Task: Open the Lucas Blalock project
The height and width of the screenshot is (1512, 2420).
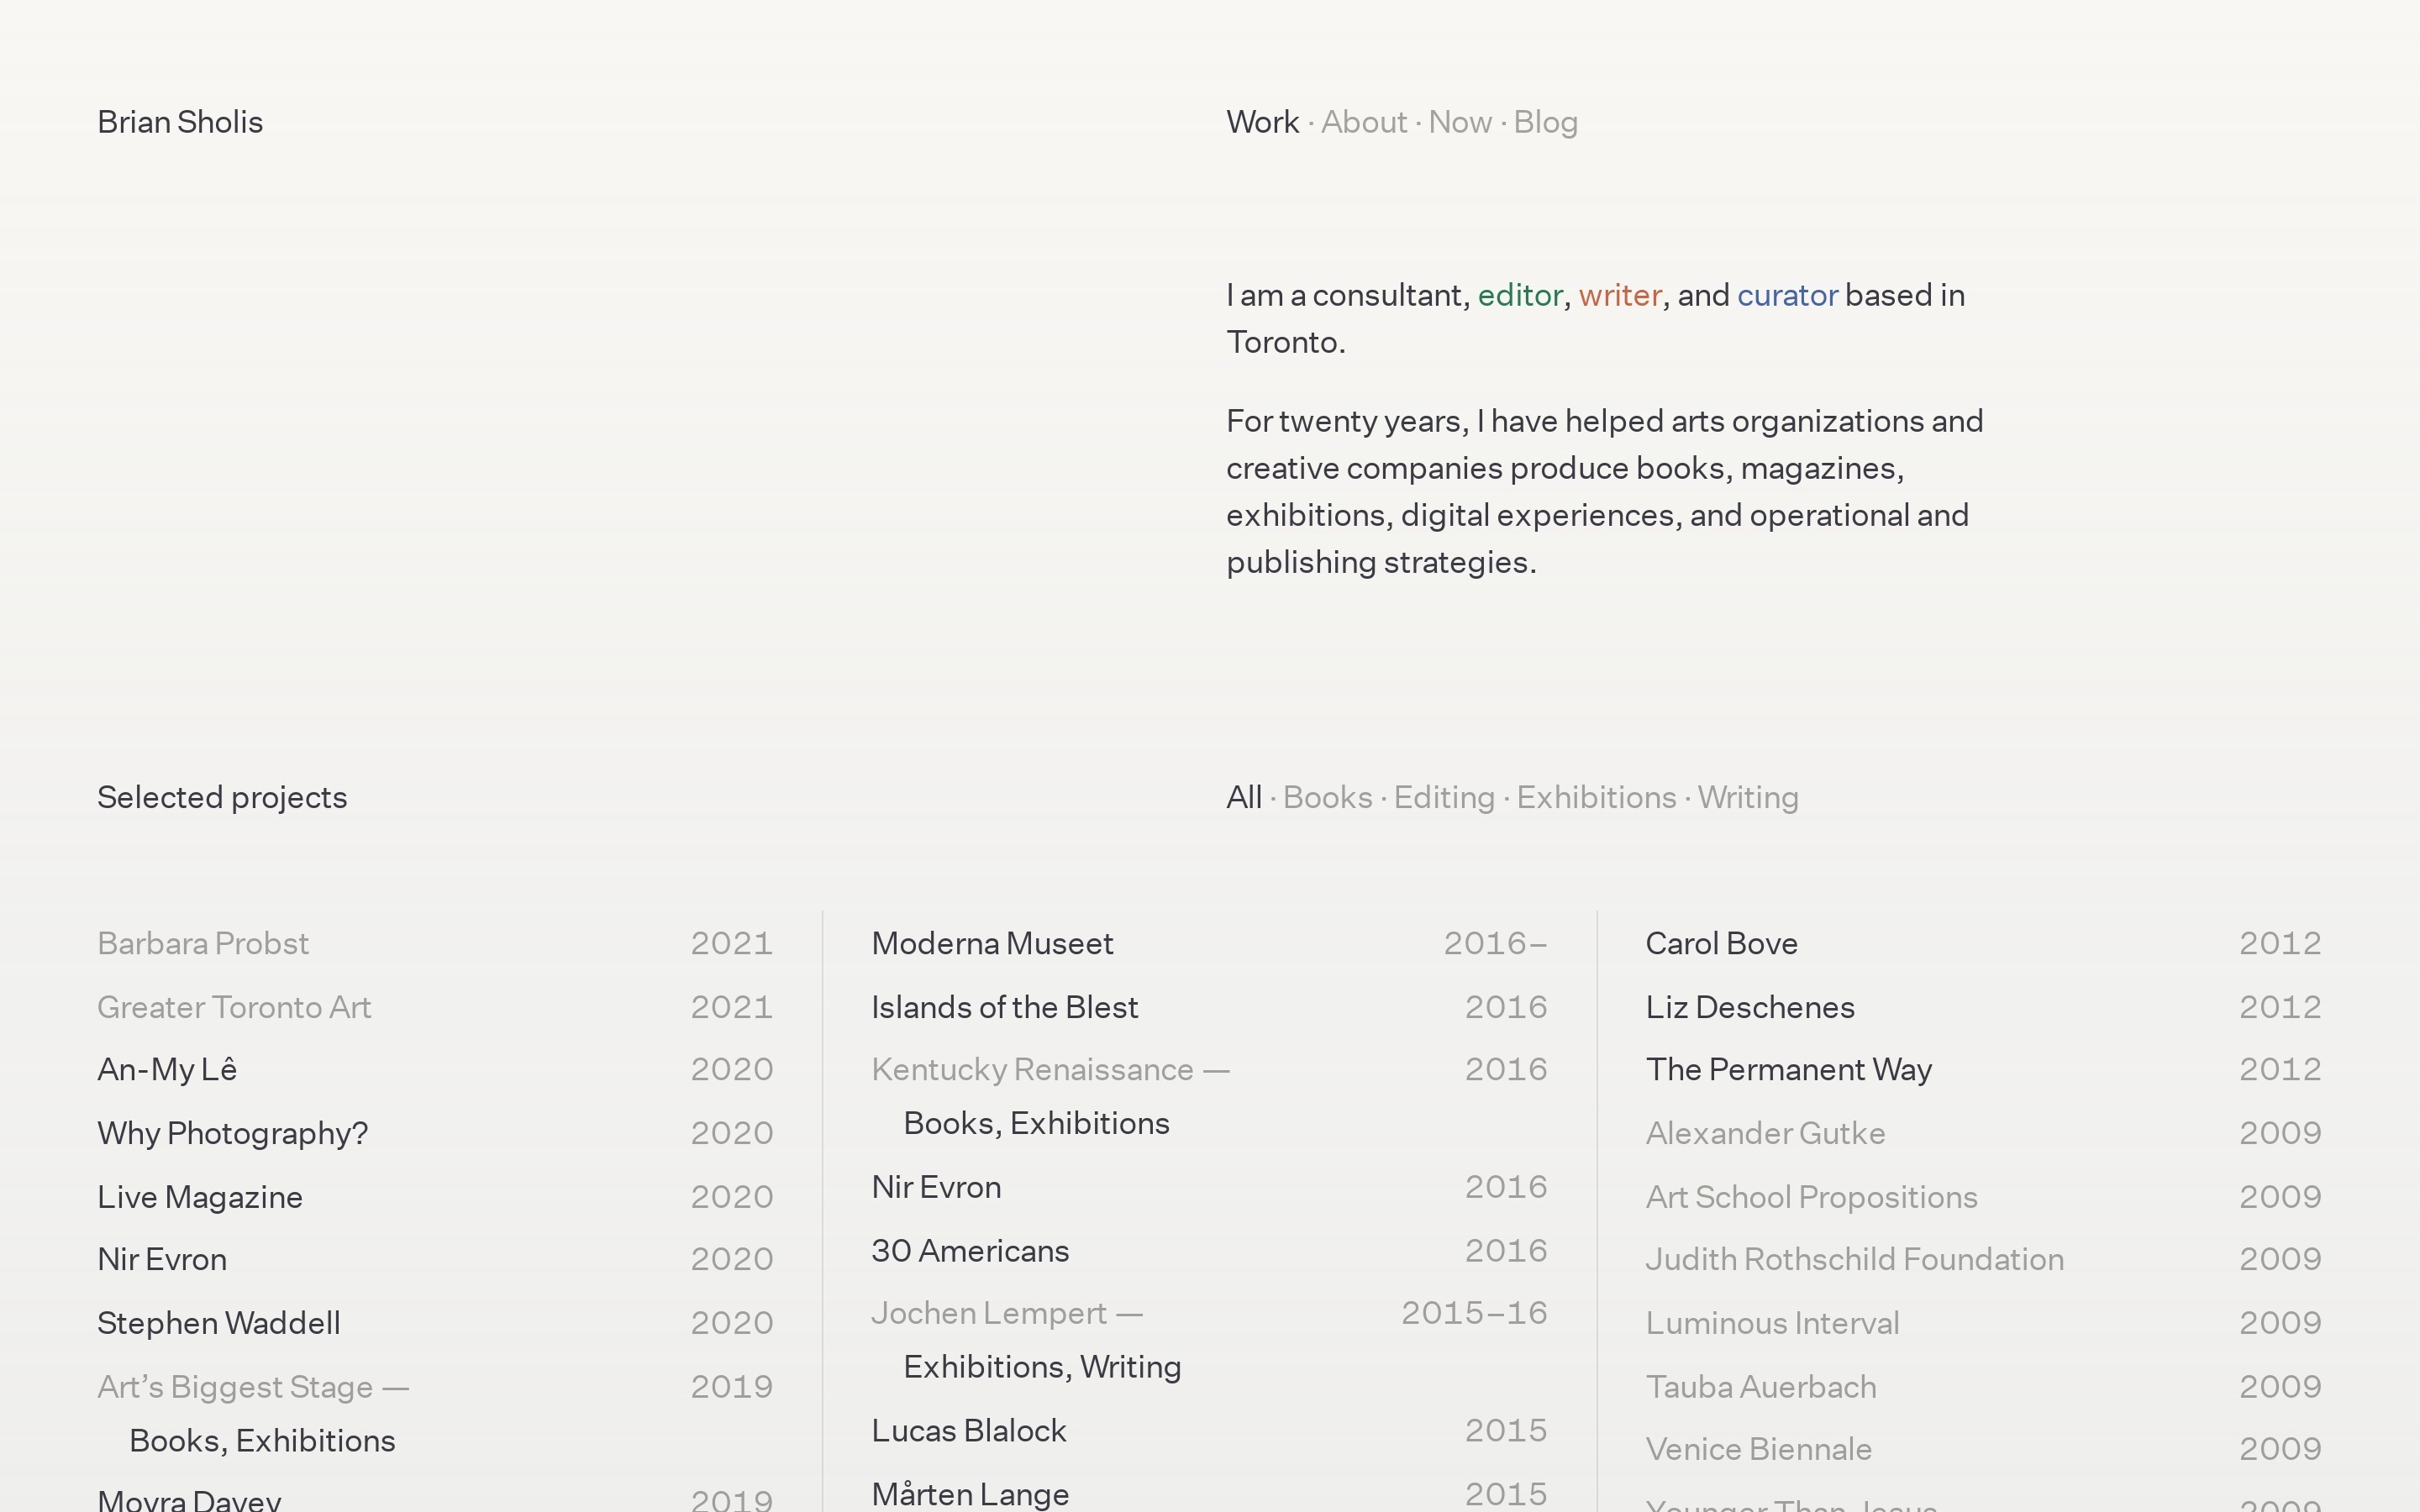Action: 968,1430
